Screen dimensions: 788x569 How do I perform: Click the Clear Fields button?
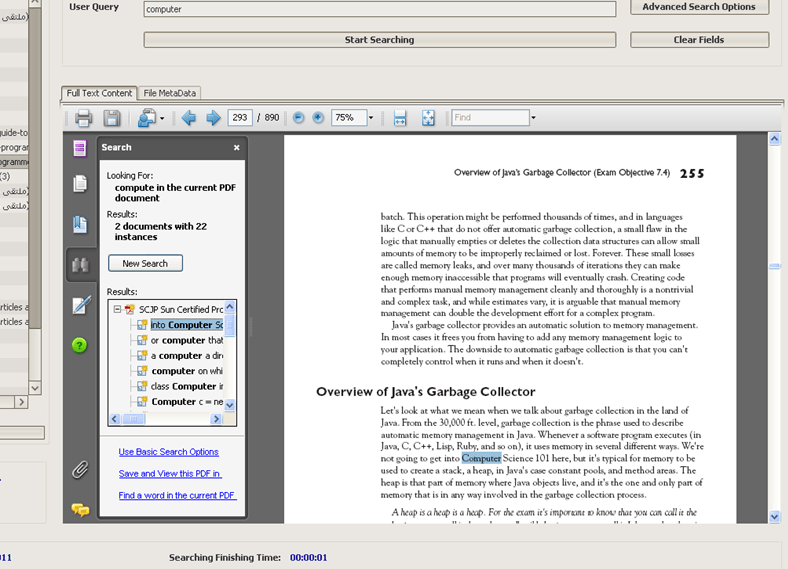click(699, 40)
